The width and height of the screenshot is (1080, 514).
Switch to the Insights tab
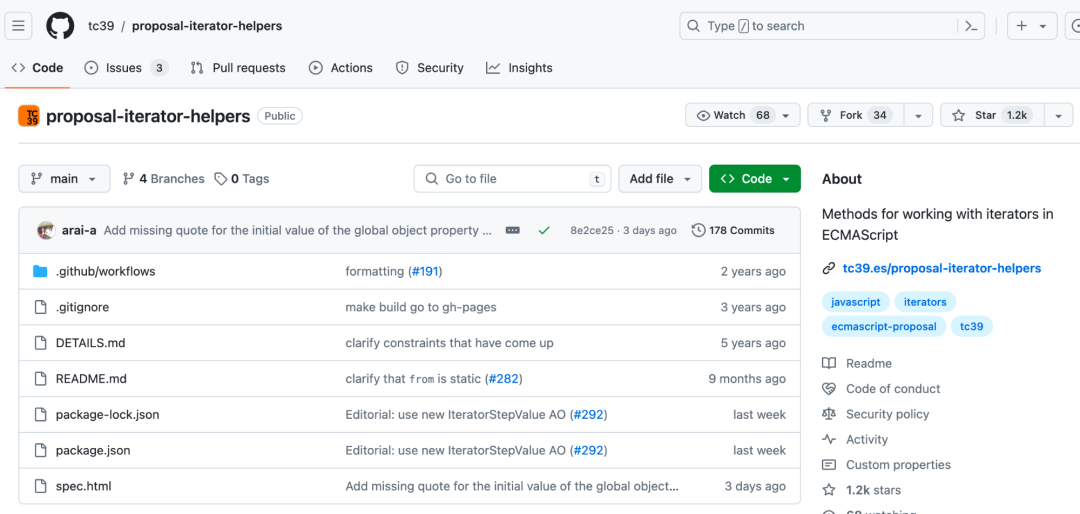click(x=519, y=68)
